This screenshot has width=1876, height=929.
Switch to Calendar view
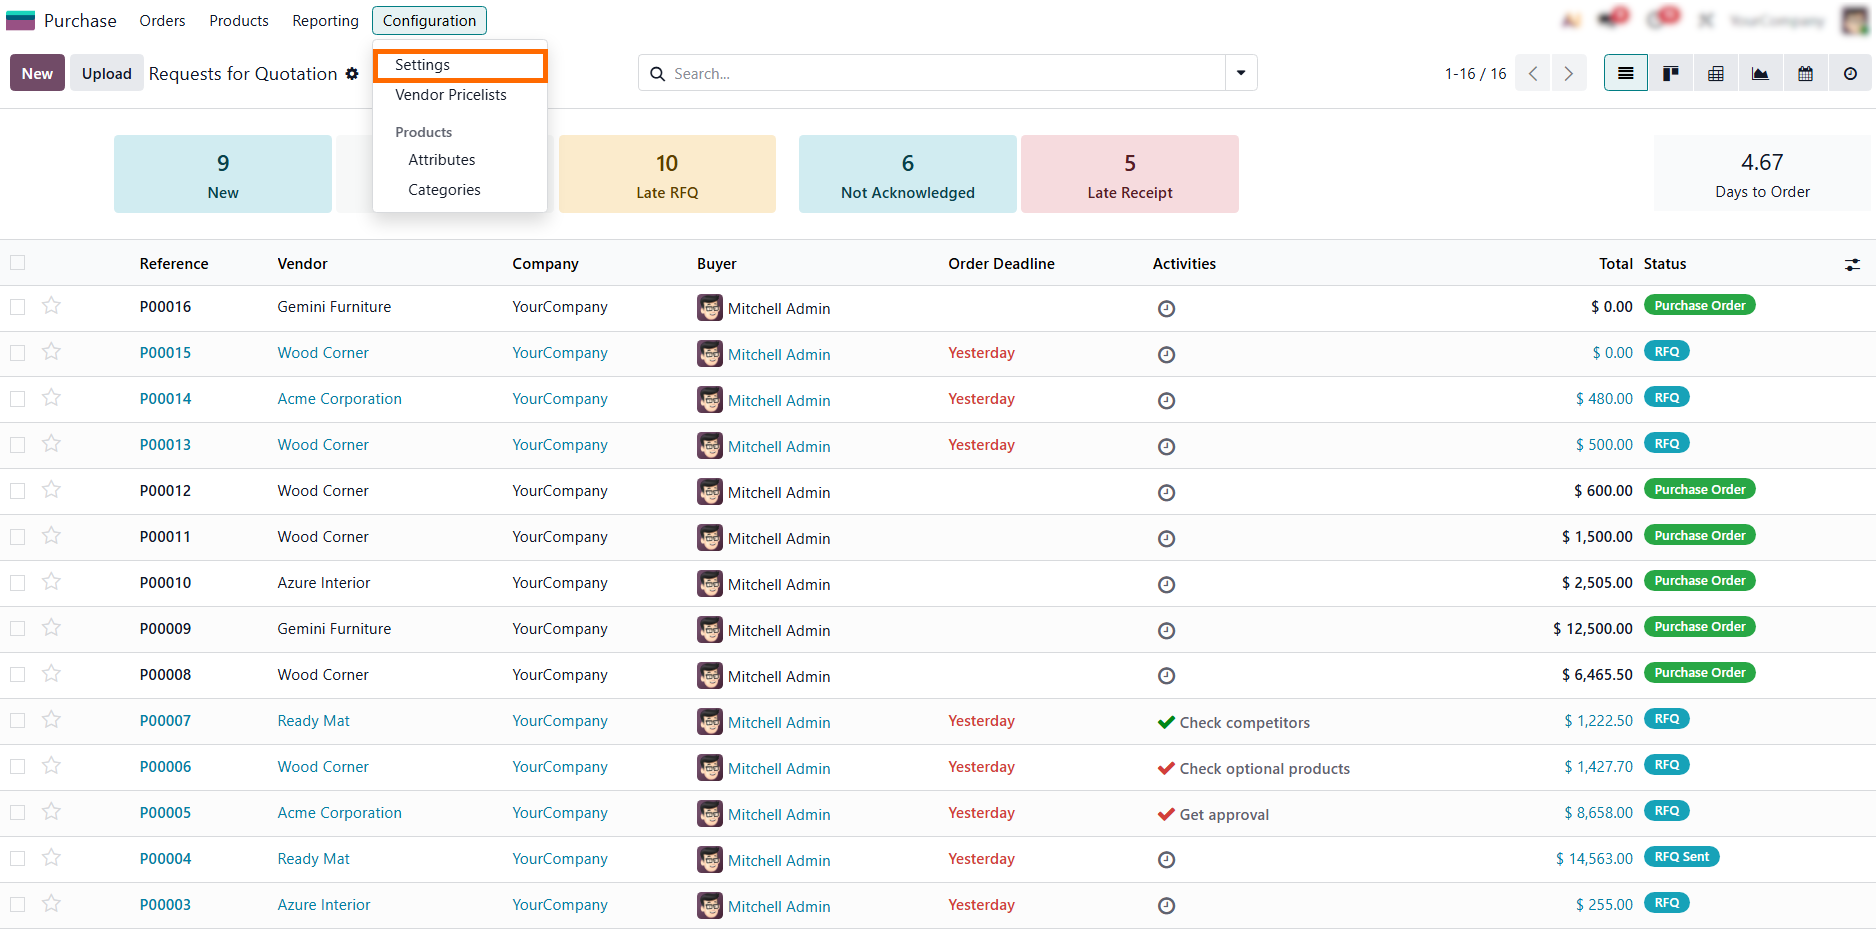coord(1805,73)
